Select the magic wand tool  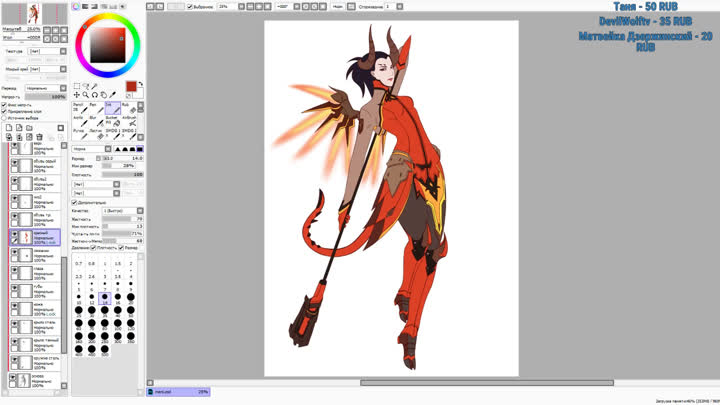click(x=95, y=86)
